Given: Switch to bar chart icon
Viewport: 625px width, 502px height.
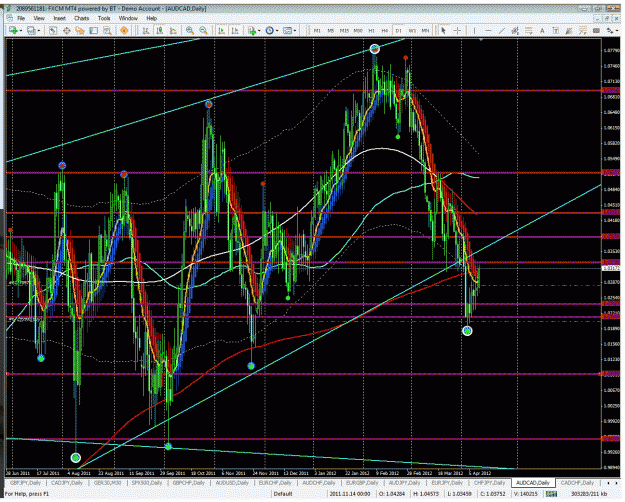Looking at the screenshot, I should click(x=146, y=31).
